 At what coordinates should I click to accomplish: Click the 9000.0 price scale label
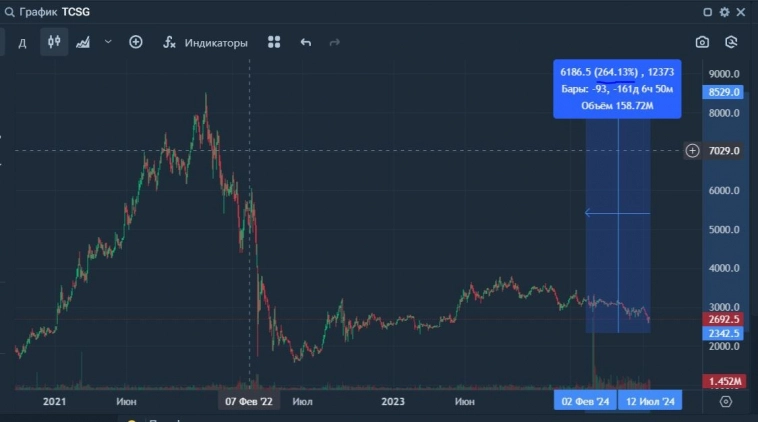(x=724, y=74)
